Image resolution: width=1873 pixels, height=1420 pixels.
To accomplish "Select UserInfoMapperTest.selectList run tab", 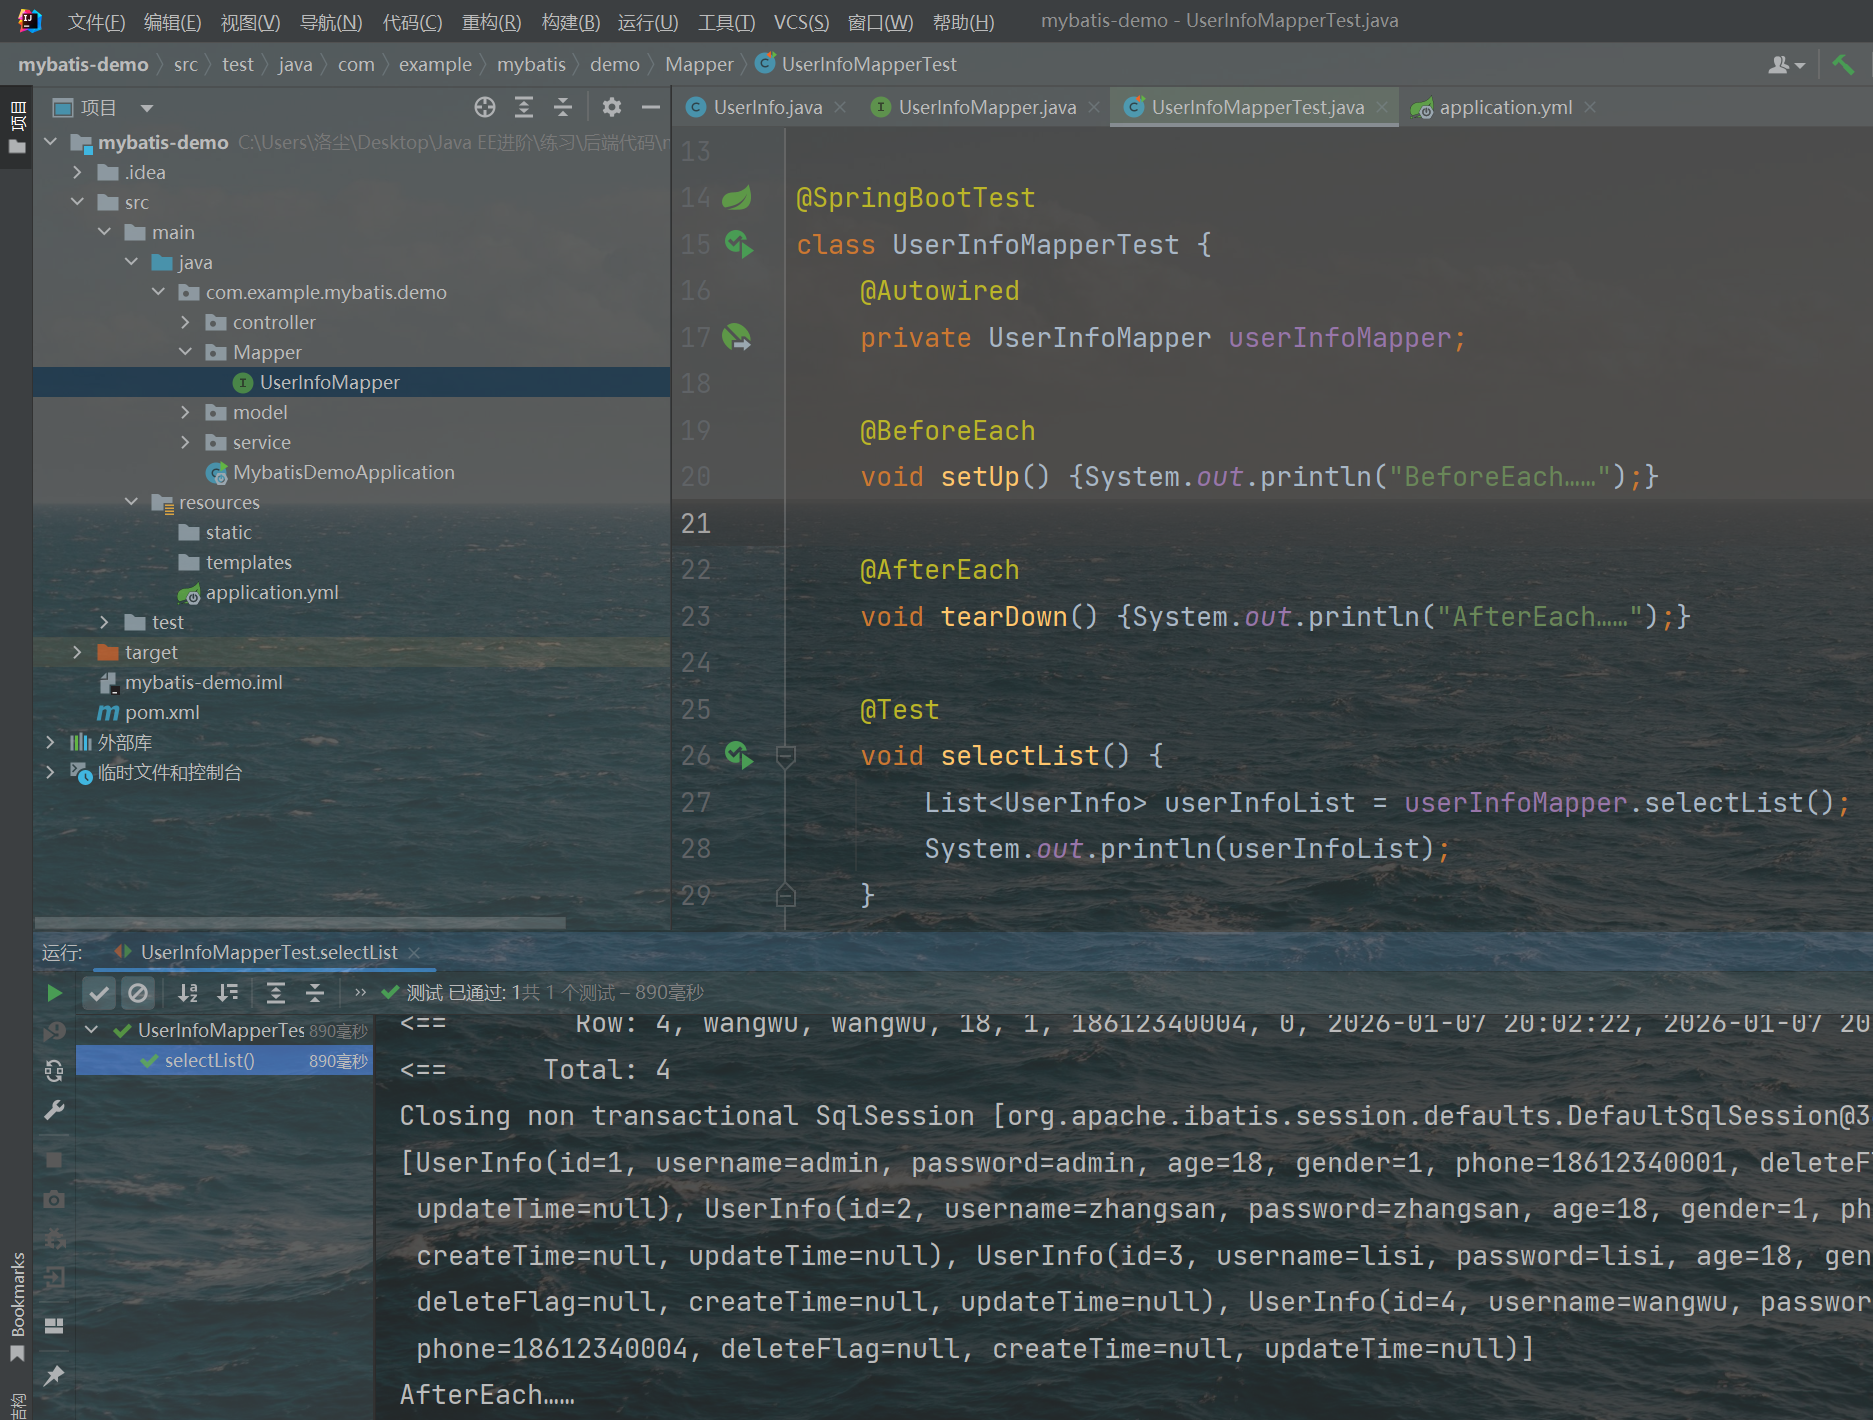I will point(268,952).
